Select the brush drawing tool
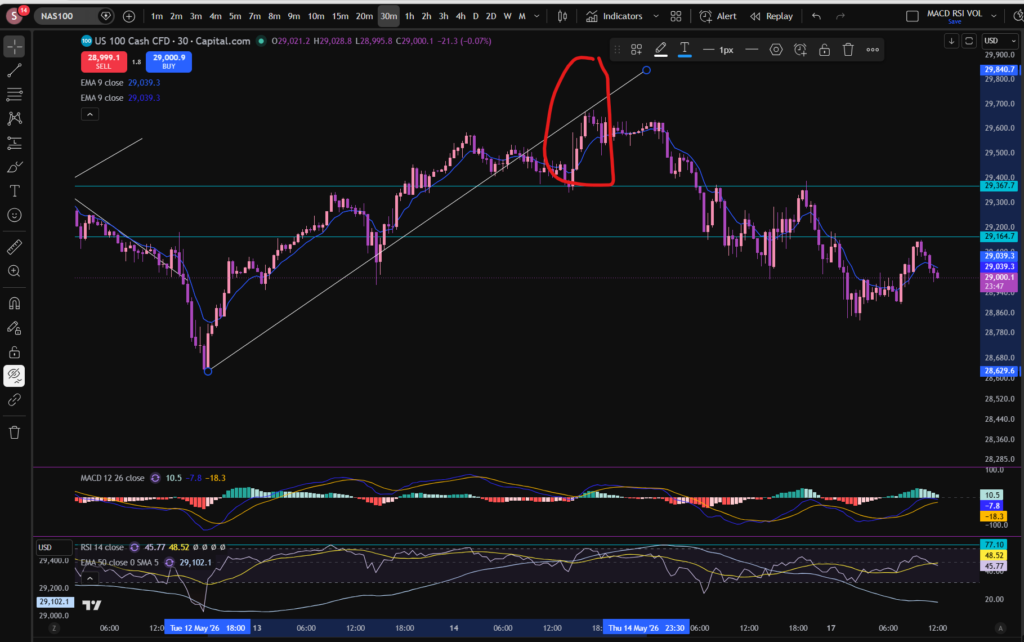Viewport: 1024px width, 642px height. [14, 167]
